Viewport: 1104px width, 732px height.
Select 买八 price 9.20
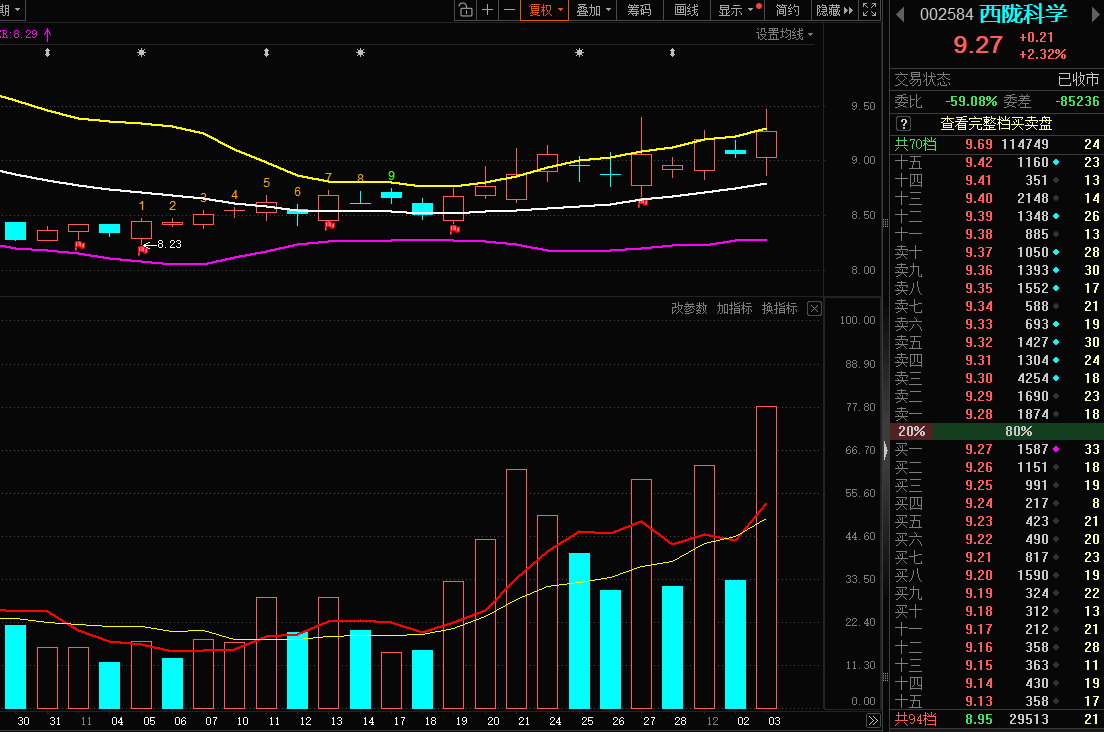(x=979, y=575)
